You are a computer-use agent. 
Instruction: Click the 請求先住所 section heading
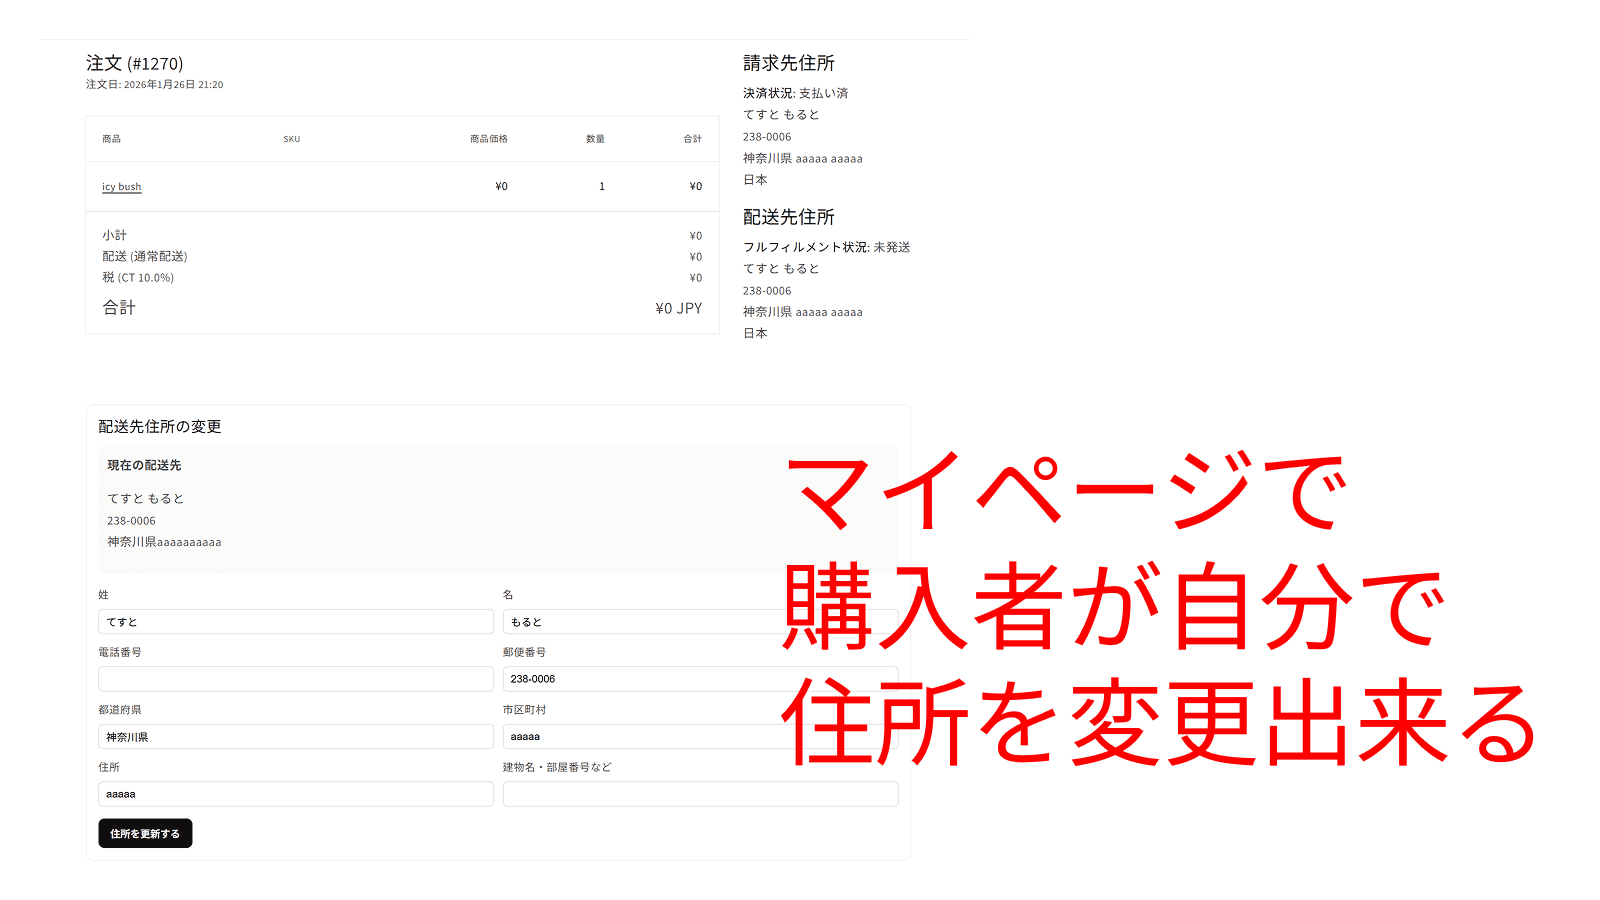pos(789,63)
